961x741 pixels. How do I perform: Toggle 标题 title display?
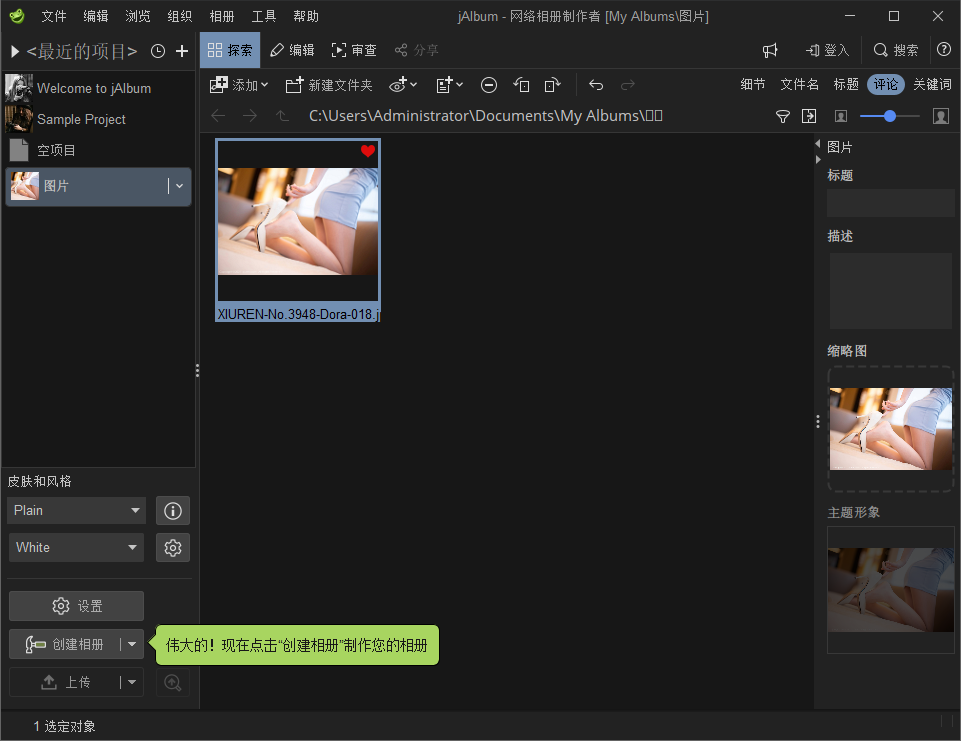click(x=846, y=85)
